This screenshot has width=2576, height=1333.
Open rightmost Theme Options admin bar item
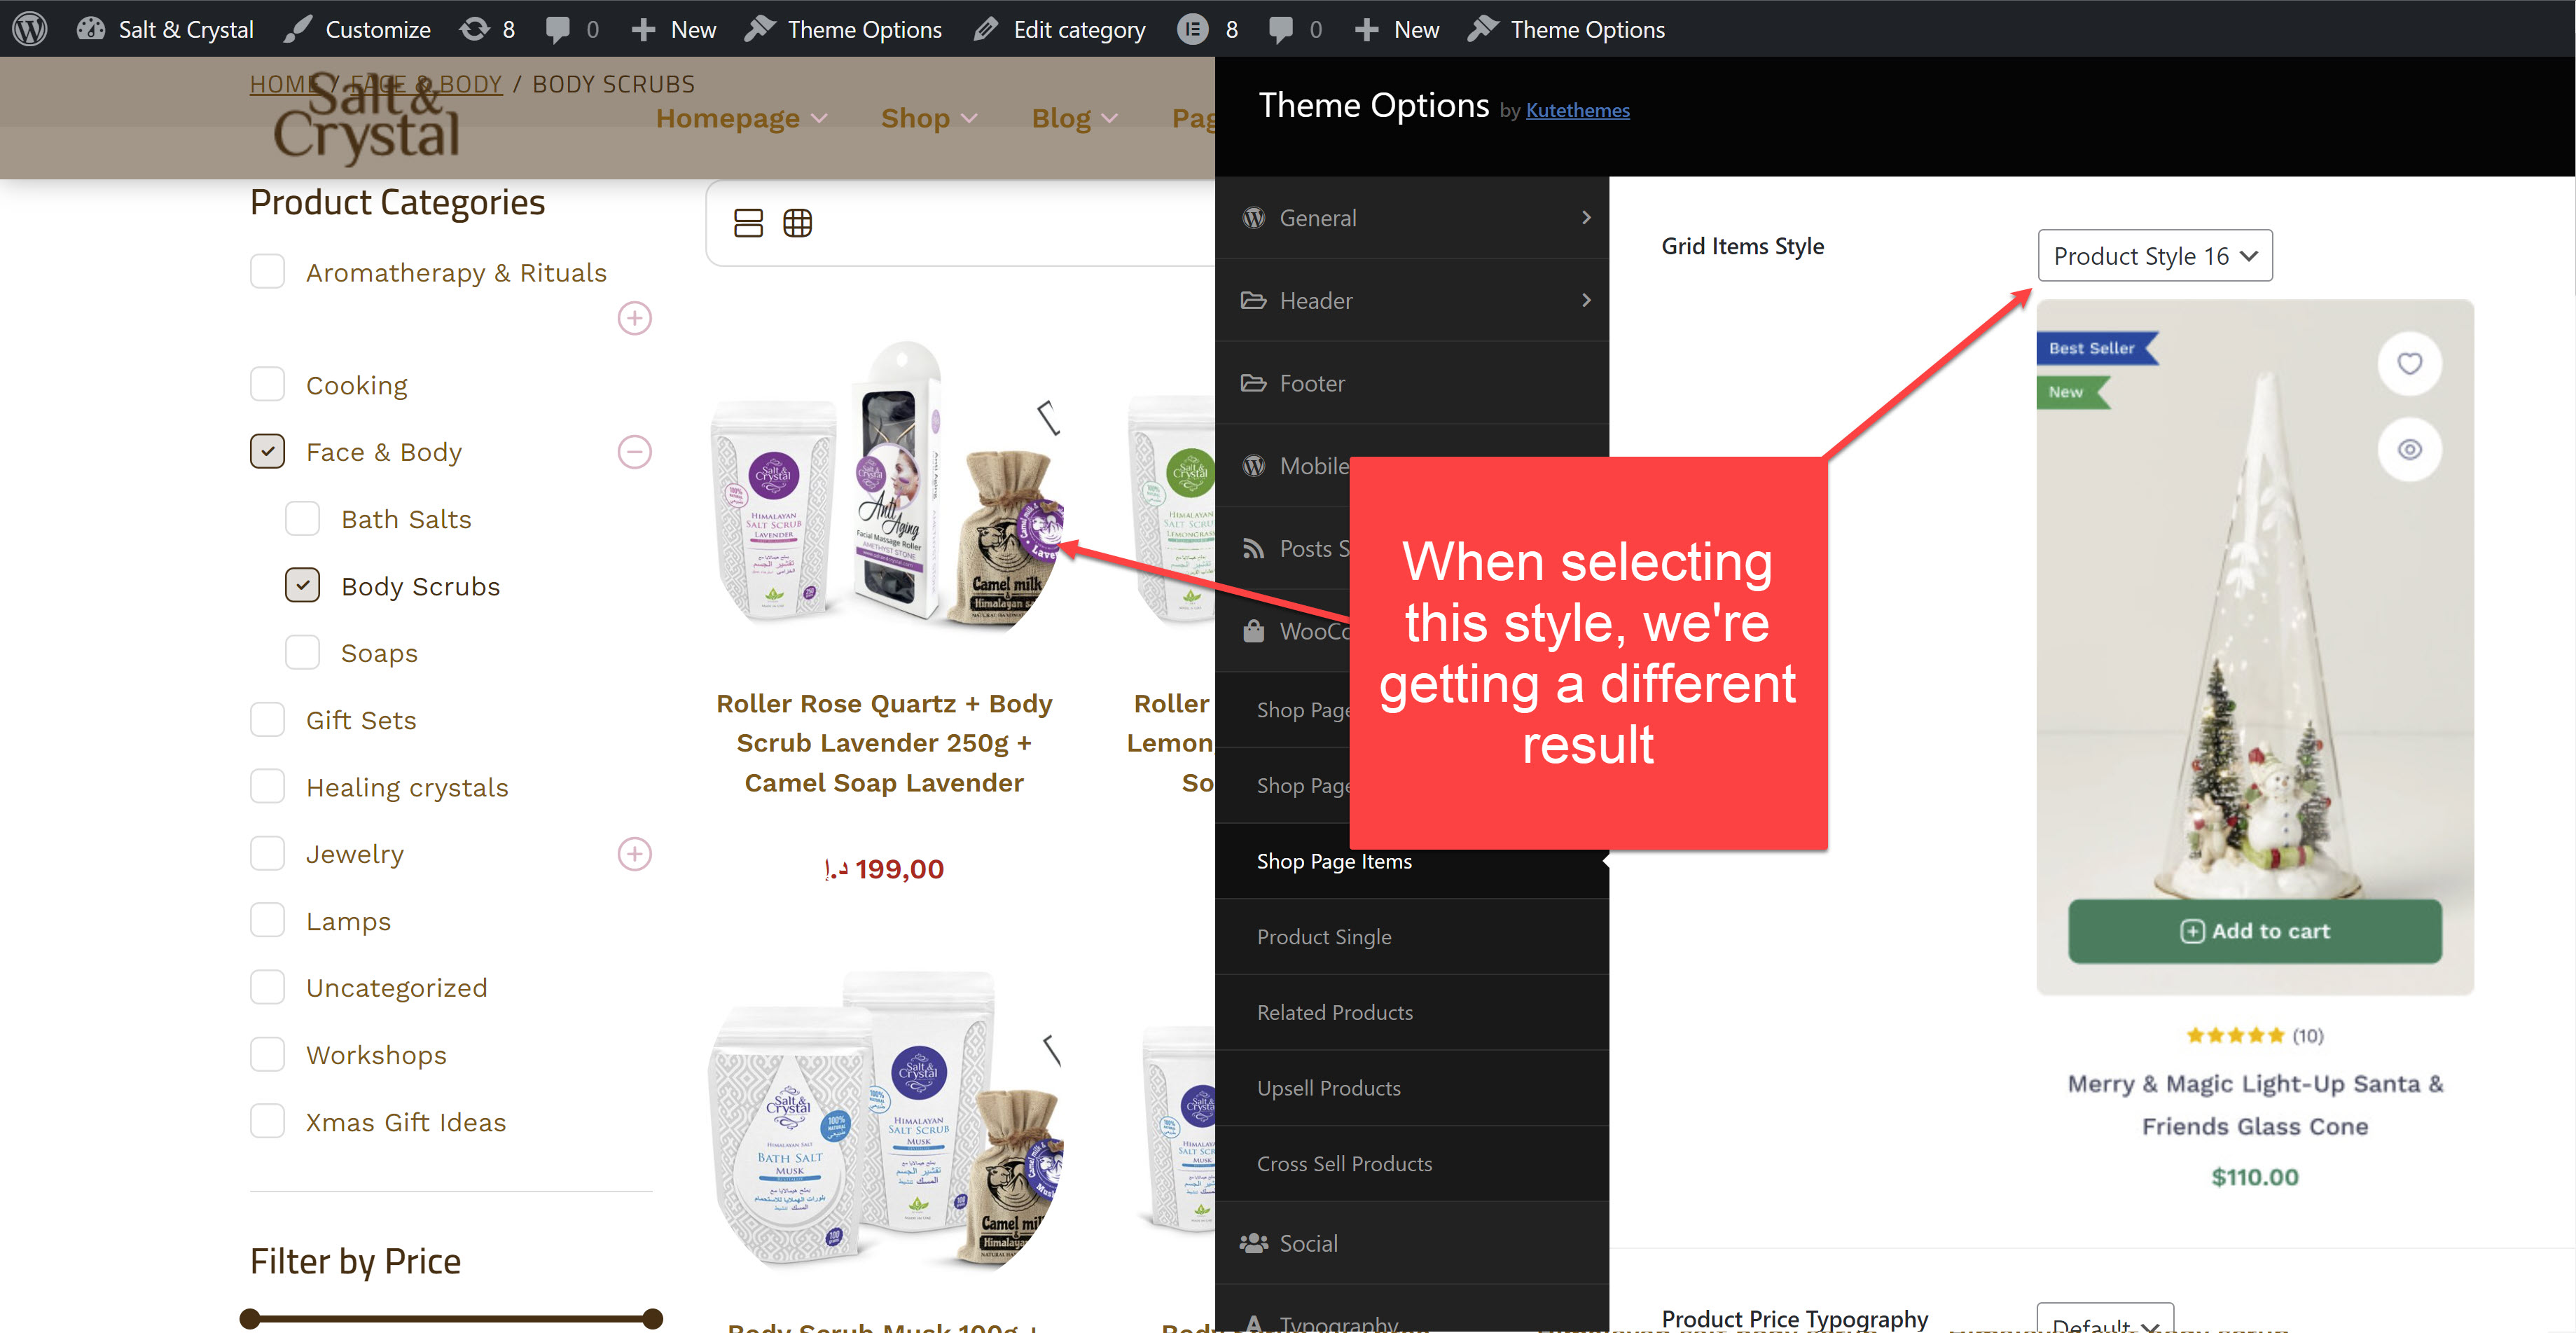(x=1567, y=29)
